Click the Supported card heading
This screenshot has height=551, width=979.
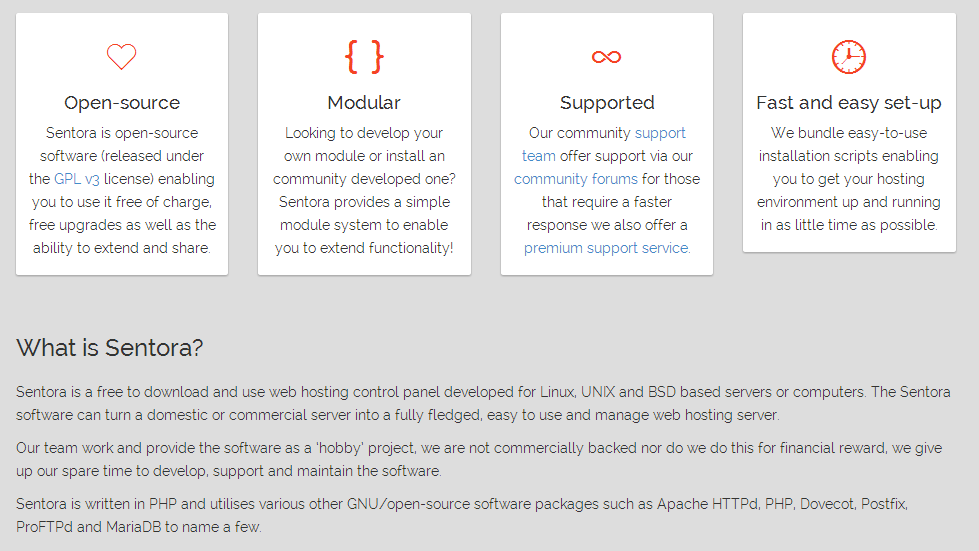point(607,102)
